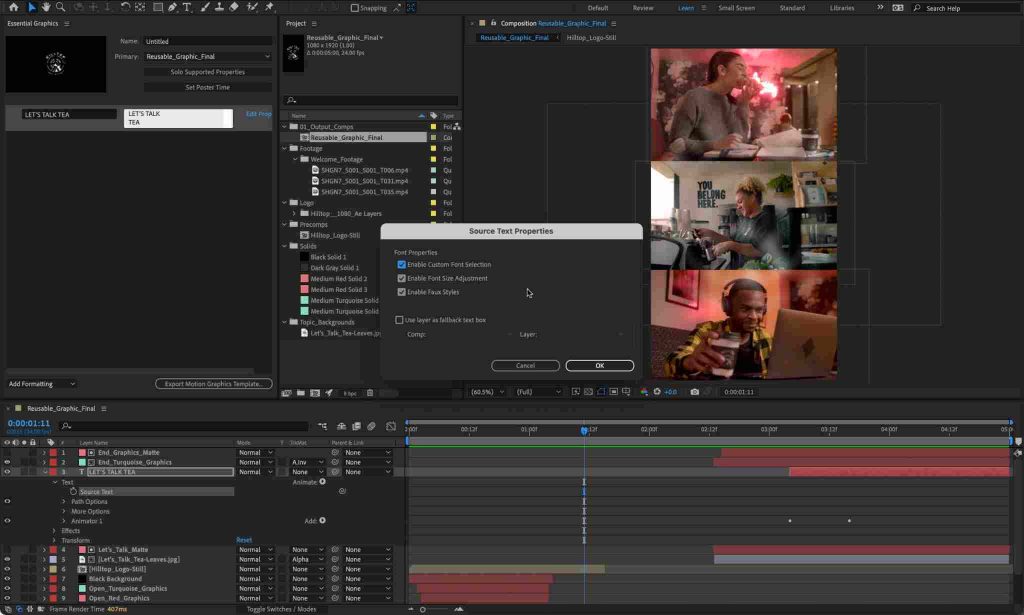Click the trash delete icon in Project panel
Viewport: 1024px width, 615px height.
click(x=370, y=393)
